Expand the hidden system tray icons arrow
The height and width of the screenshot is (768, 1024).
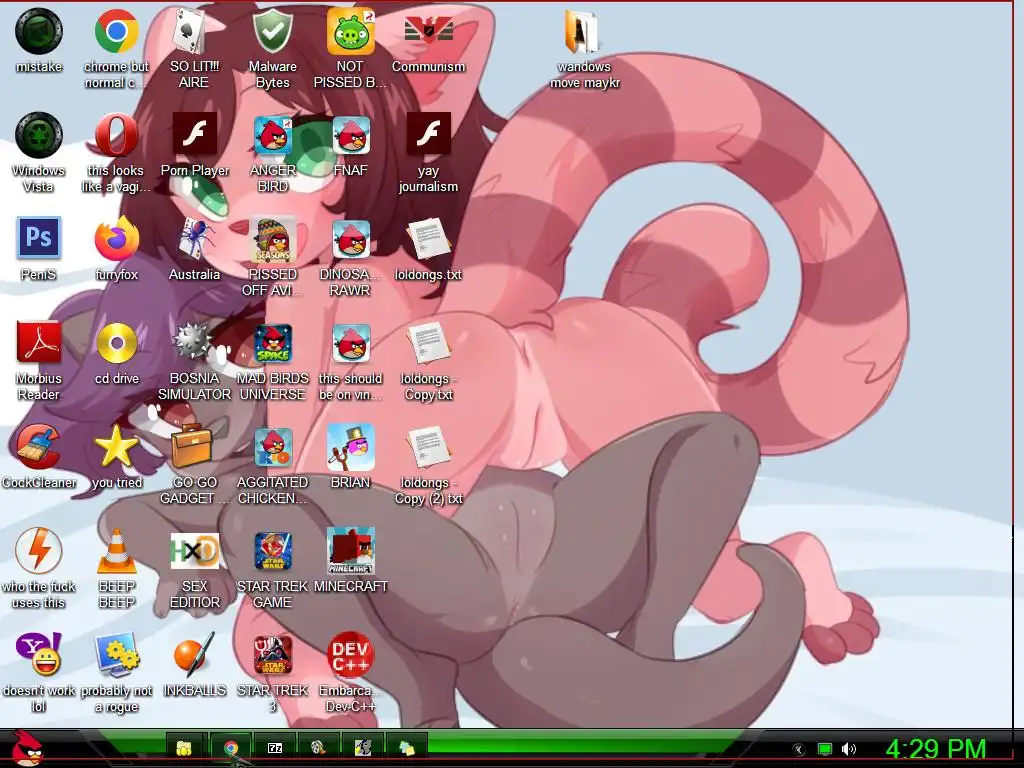click(x=799, y=749)
